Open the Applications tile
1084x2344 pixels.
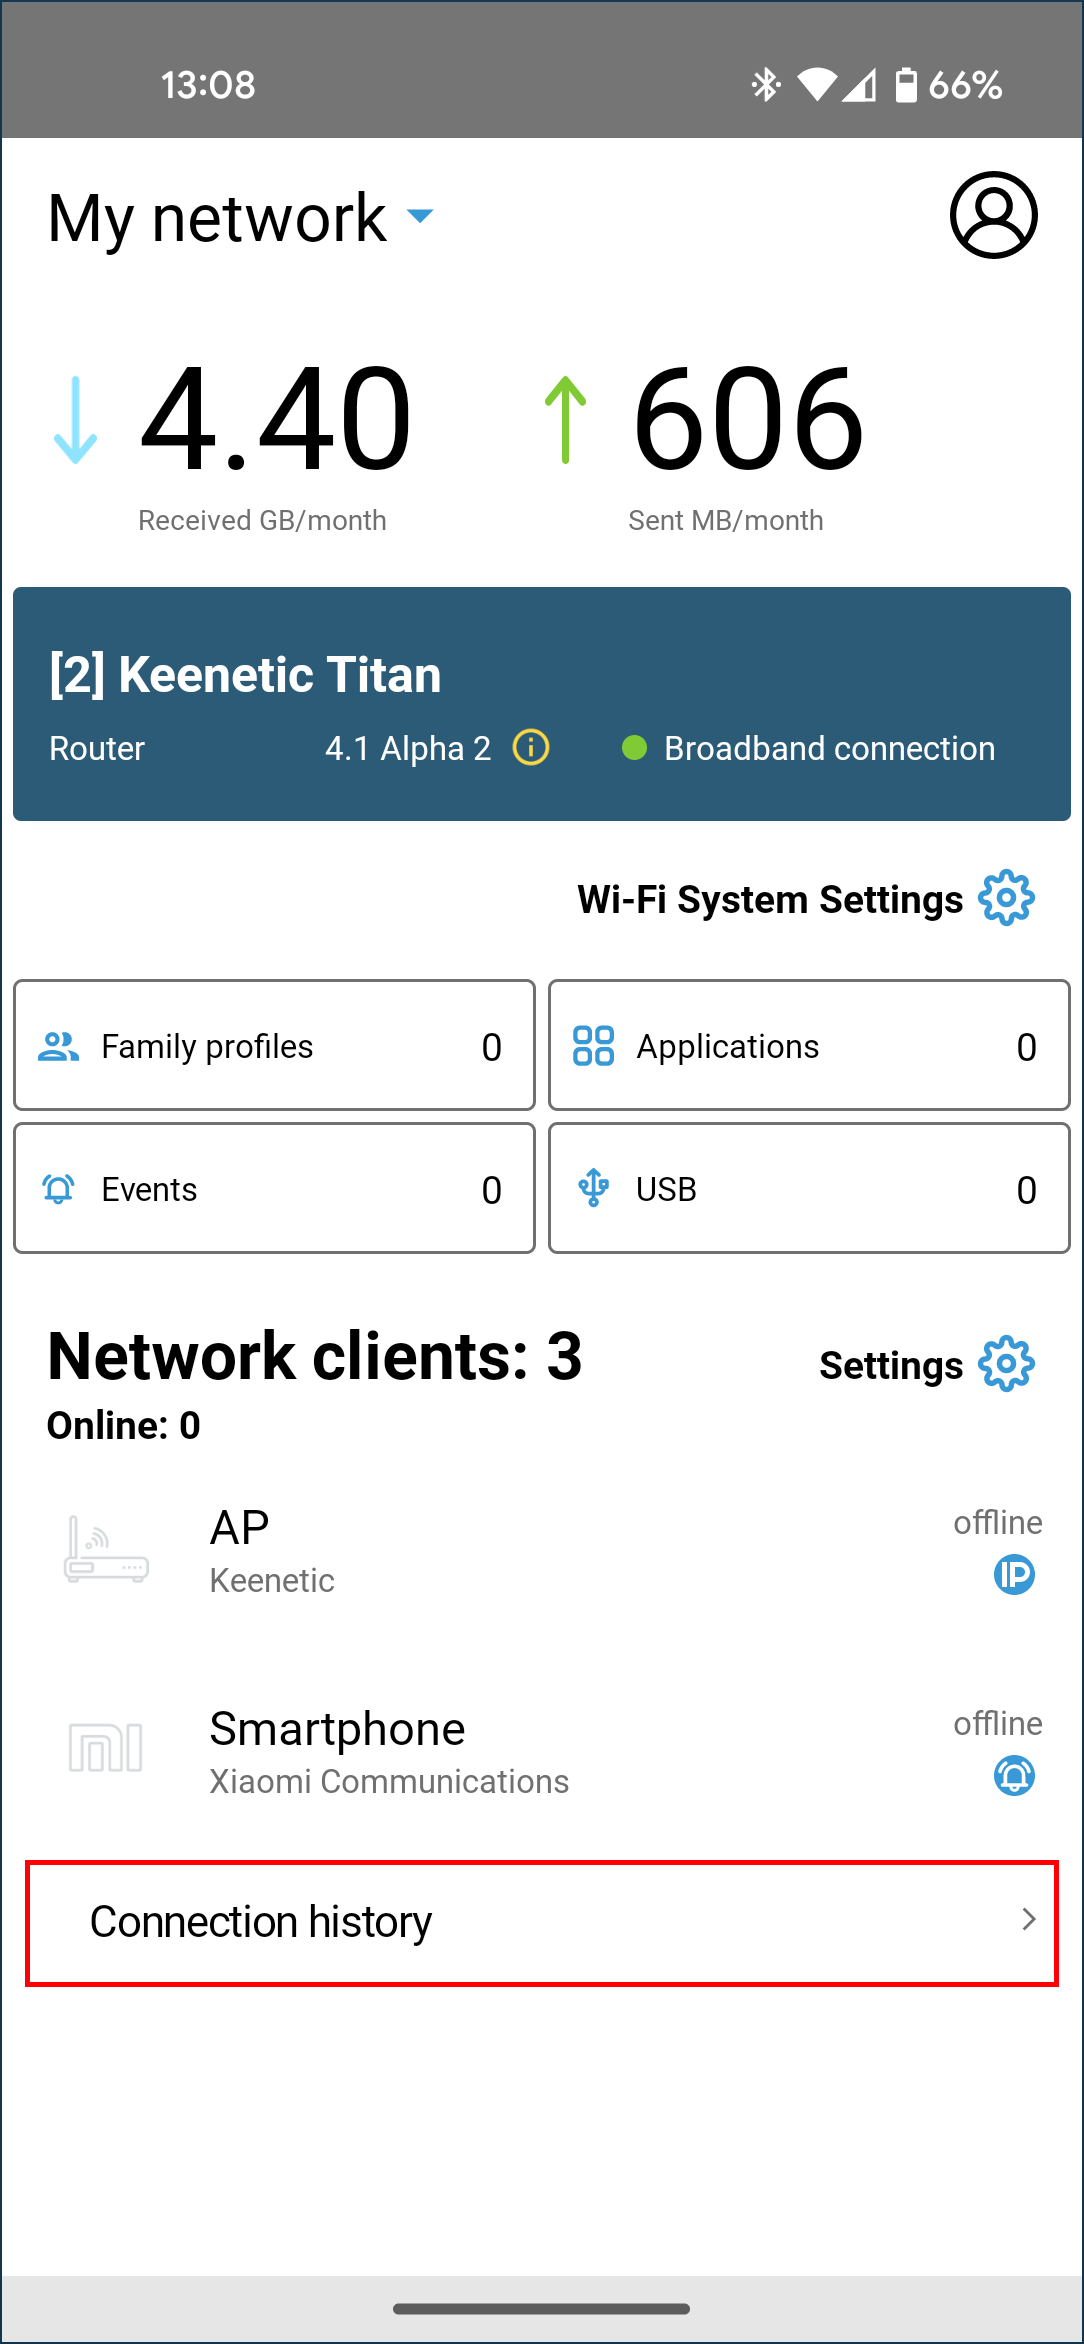pos(809,1045)
